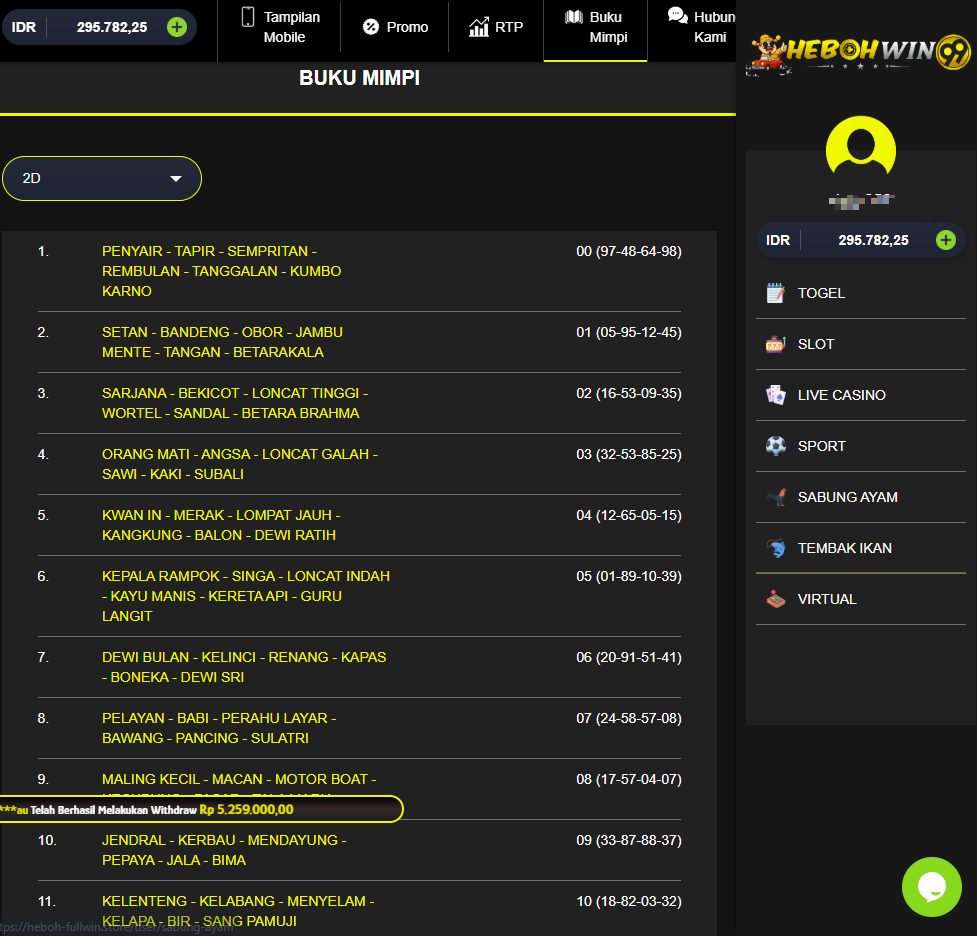The width and height of the screenshot is (977, 936).
Task: Click the TOGEL notepad icon
Action: [775, 293]
